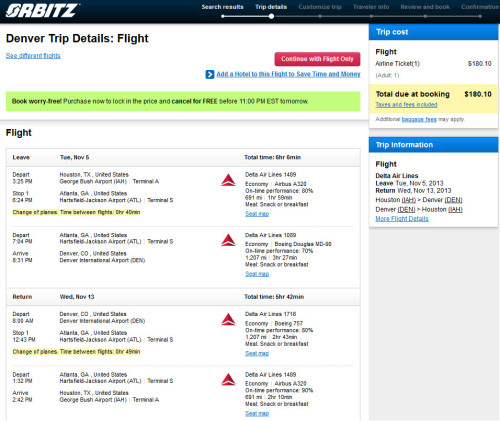The image size is (500, 421).
Task: Open the baggage fees link
Action: click(x=419, y=119)
